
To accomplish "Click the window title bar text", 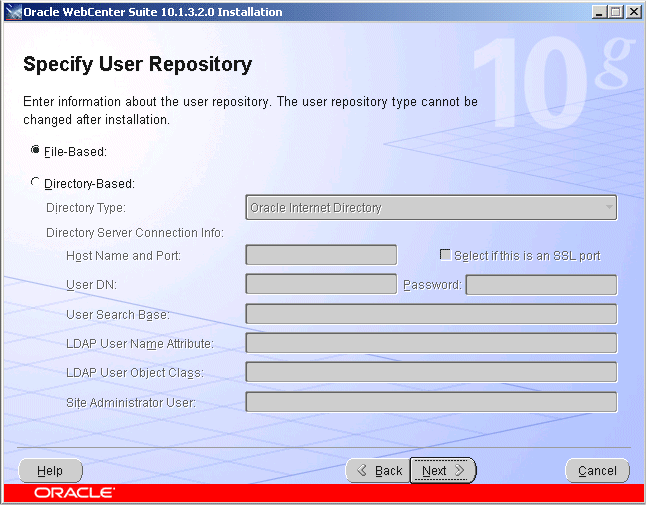I will [153, 12].
